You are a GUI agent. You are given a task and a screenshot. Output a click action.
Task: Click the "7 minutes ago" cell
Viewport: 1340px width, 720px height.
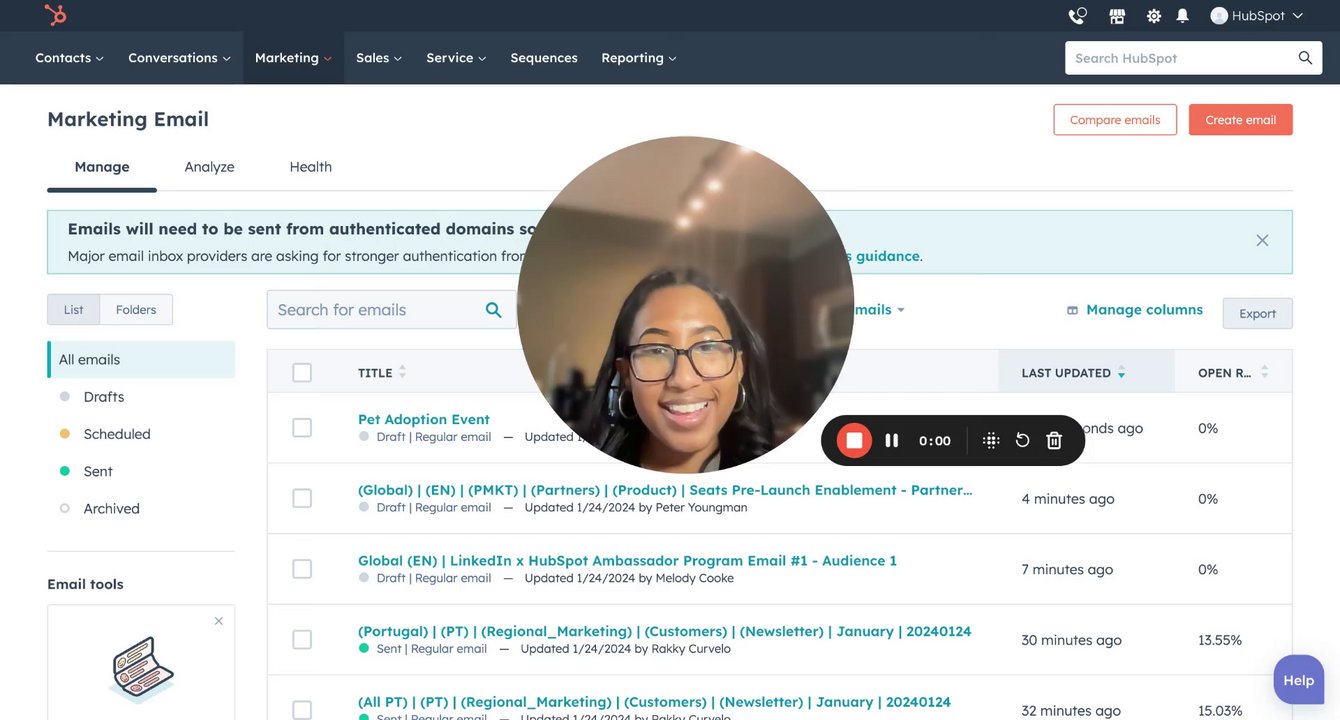pyautogui.click(x=1067, y=569)
